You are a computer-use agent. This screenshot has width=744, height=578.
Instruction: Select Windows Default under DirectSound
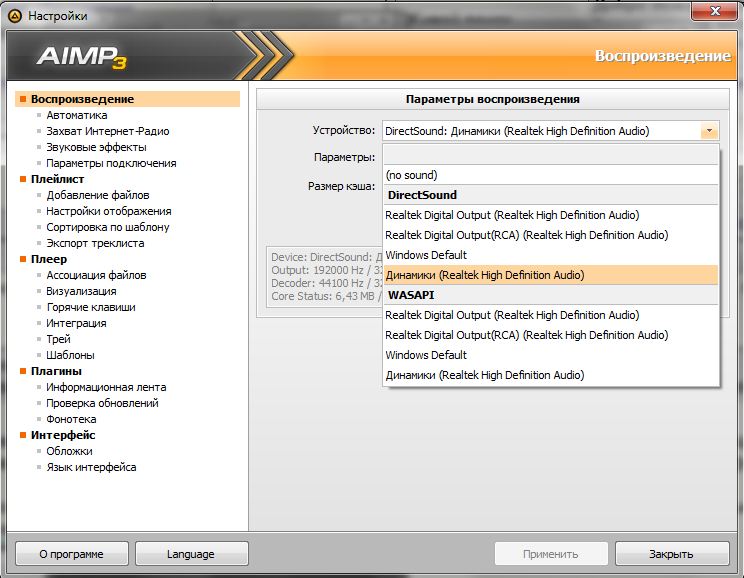(551, 255)
